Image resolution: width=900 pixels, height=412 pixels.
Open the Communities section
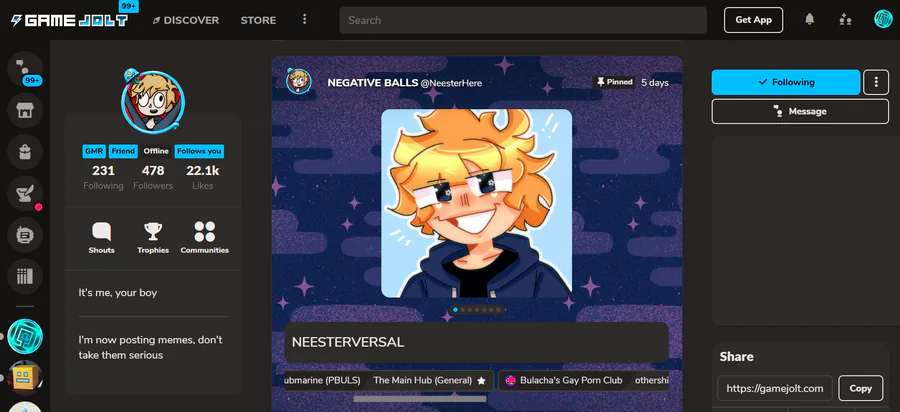click(204, 238)
